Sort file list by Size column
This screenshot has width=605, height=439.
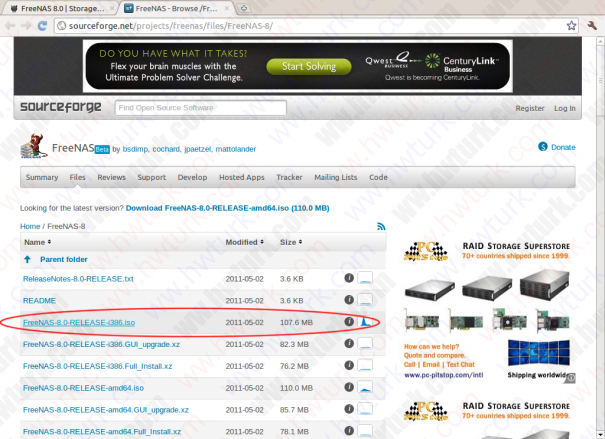291,242
